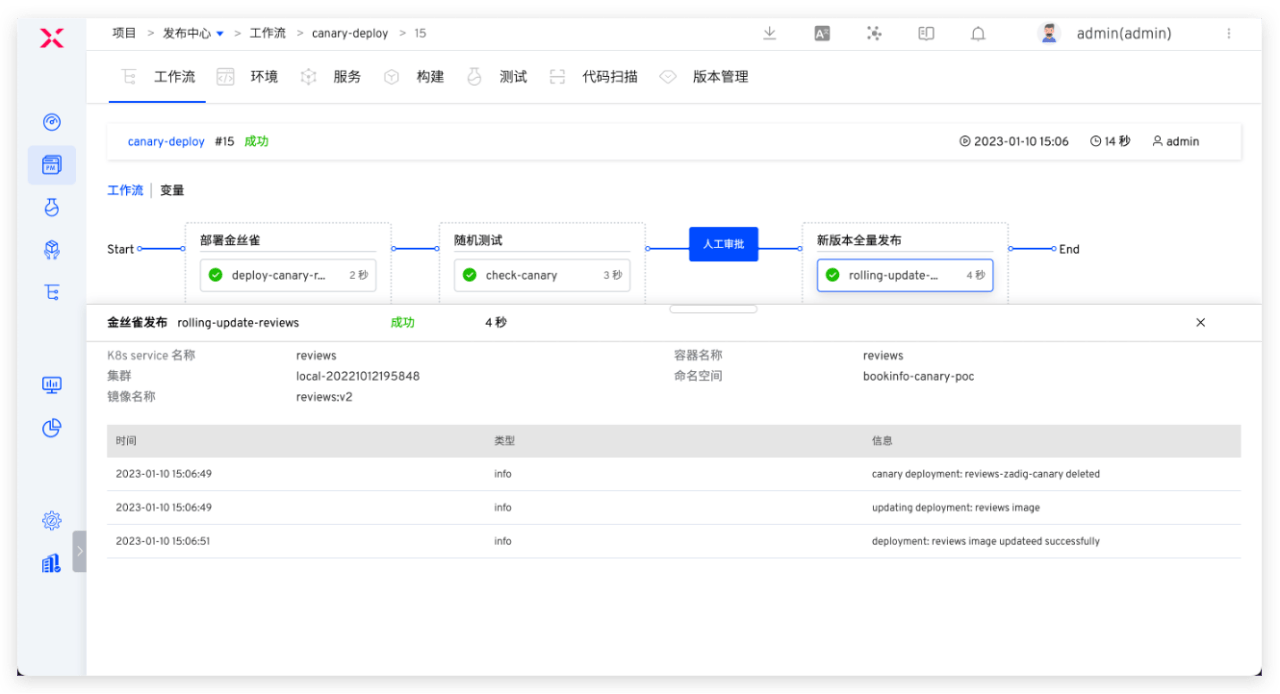1280x694 pixels.
Task: Open the documentation book icon
Action: (x=926, y=33)
